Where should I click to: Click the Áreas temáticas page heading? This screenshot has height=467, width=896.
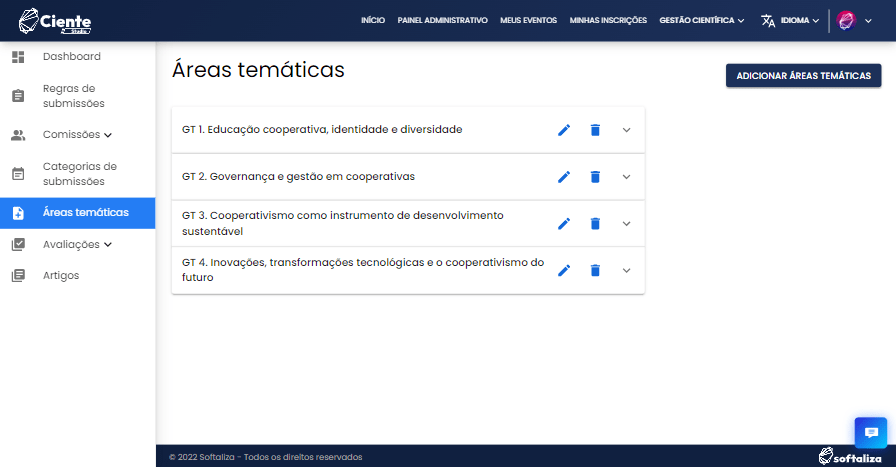258,70
